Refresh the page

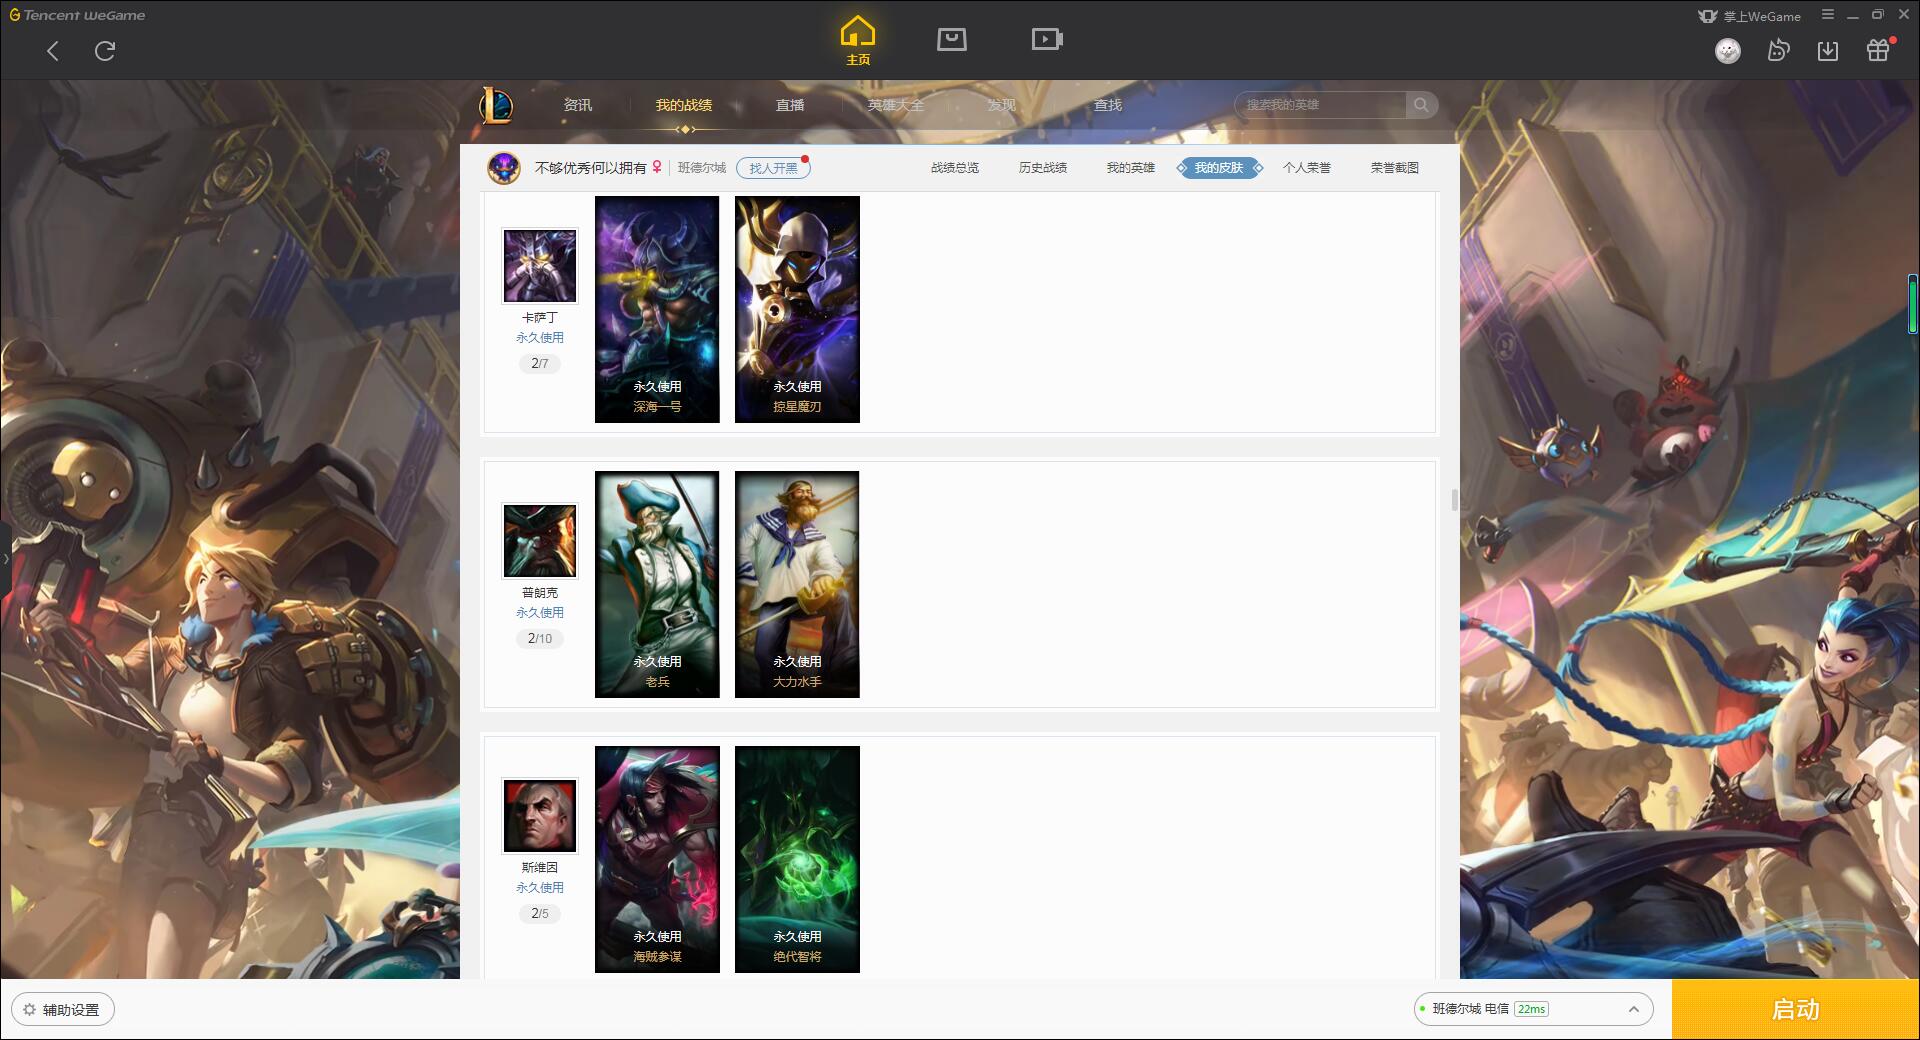coord(105,51)
